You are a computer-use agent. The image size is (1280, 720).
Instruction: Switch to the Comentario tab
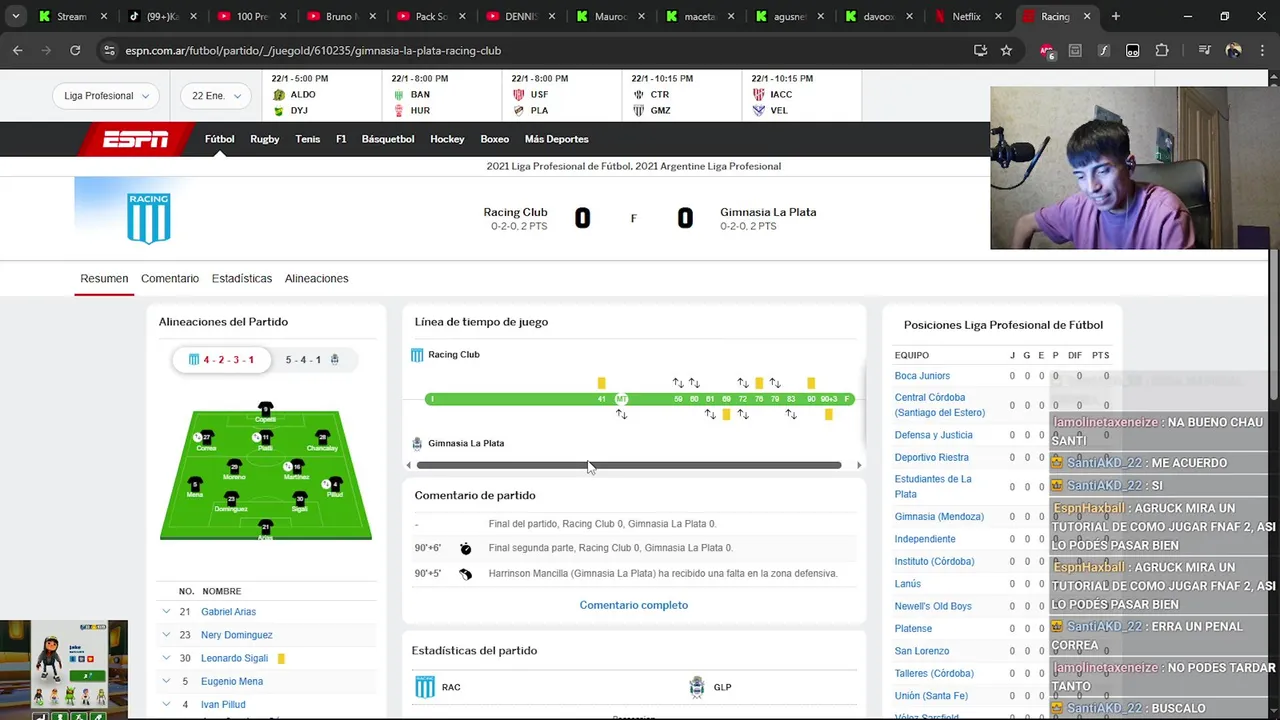(170, 278)
